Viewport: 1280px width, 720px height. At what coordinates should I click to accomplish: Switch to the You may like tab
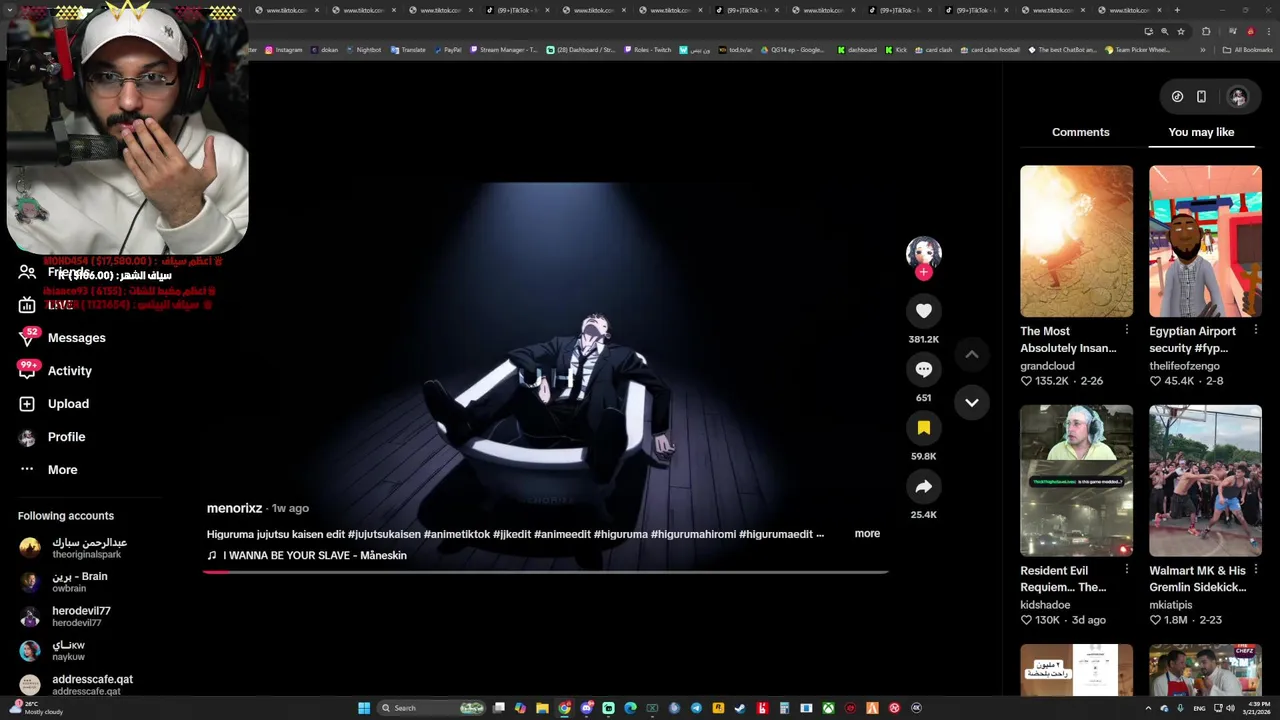(x=1201, y=132)
